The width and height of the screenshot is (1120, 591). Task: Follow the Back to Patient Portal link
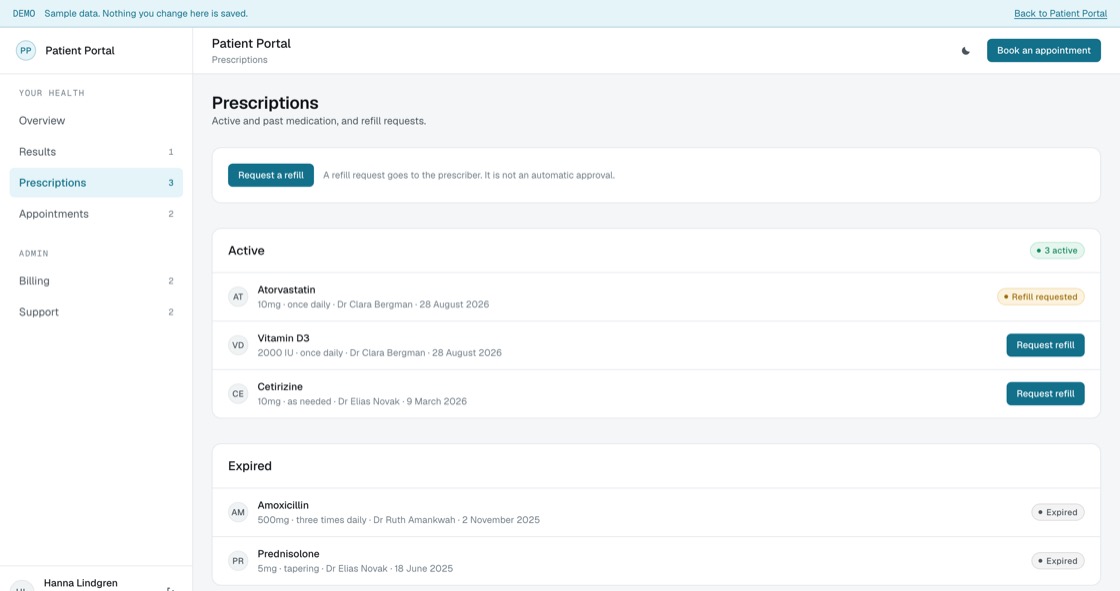[1060, 14]
